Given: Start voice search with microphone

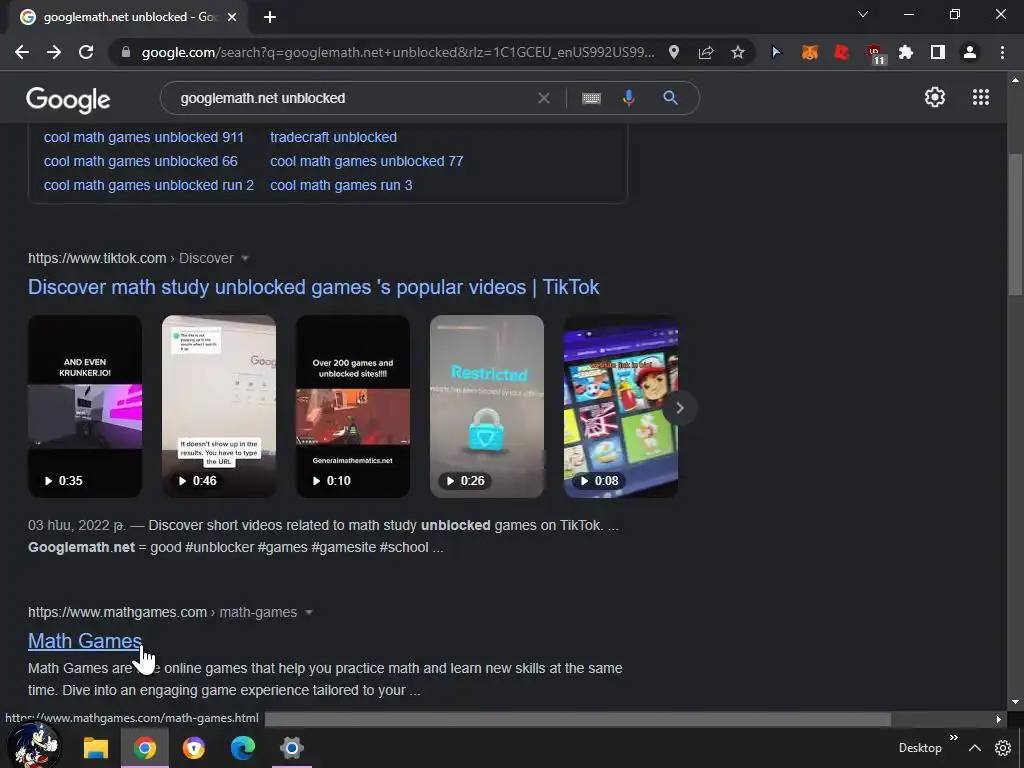Looking at the screenshot, I should (628, 98).
